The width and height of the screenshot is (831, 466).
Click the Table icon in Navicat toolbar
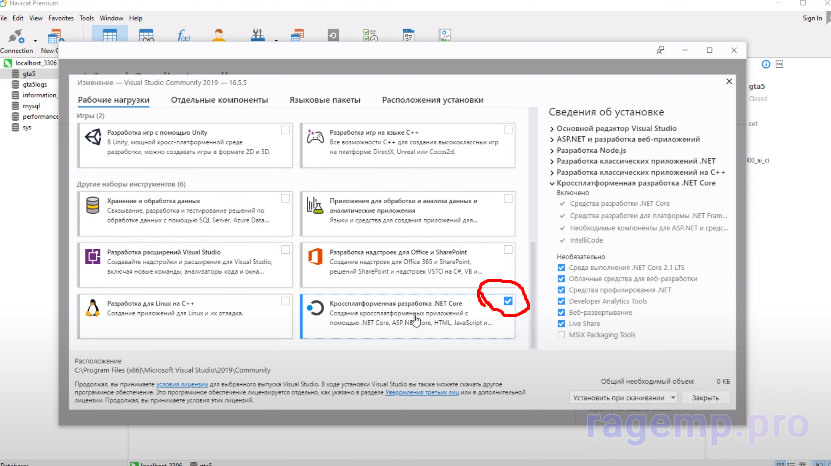pyautogui.click(x=110, y=36)
